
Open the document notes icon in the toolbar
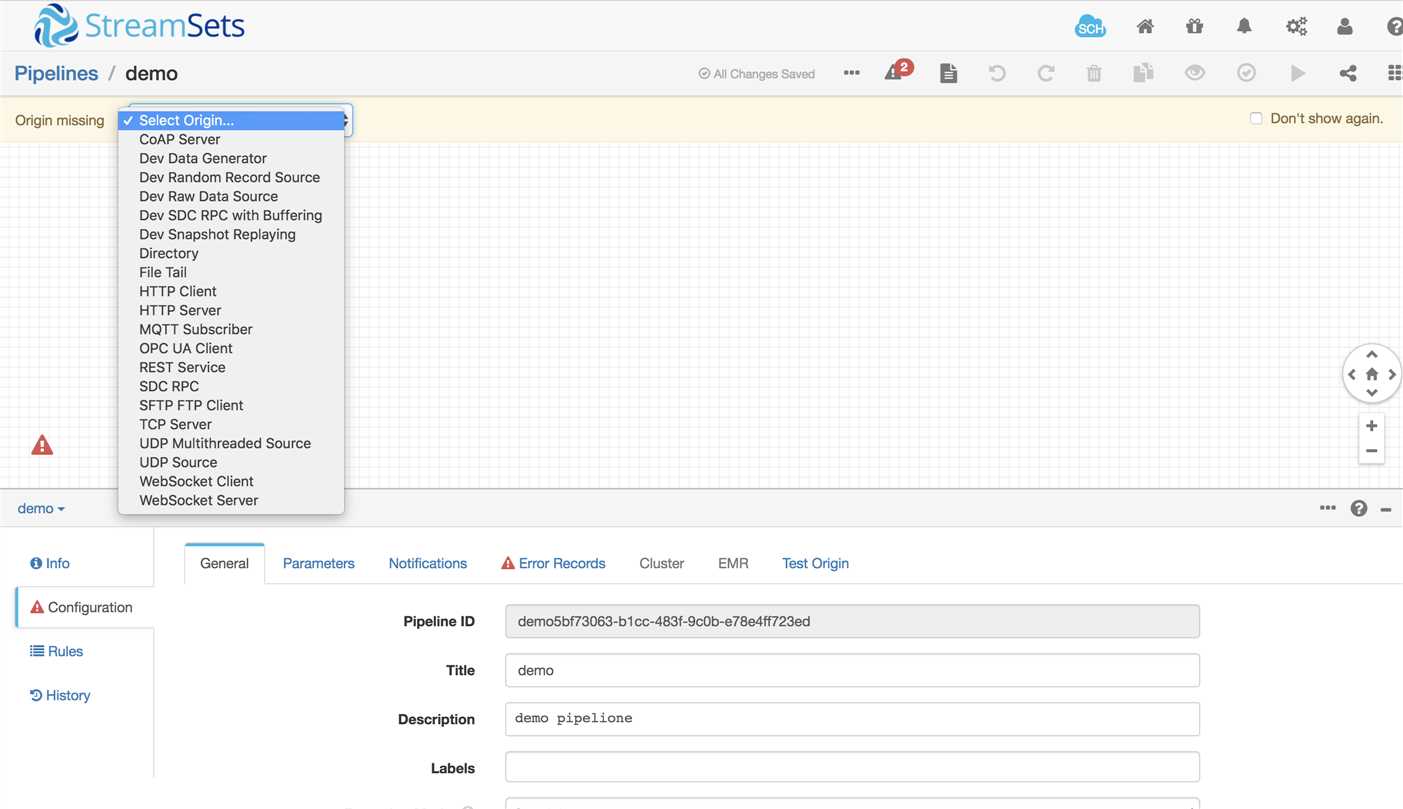(948, 73)
